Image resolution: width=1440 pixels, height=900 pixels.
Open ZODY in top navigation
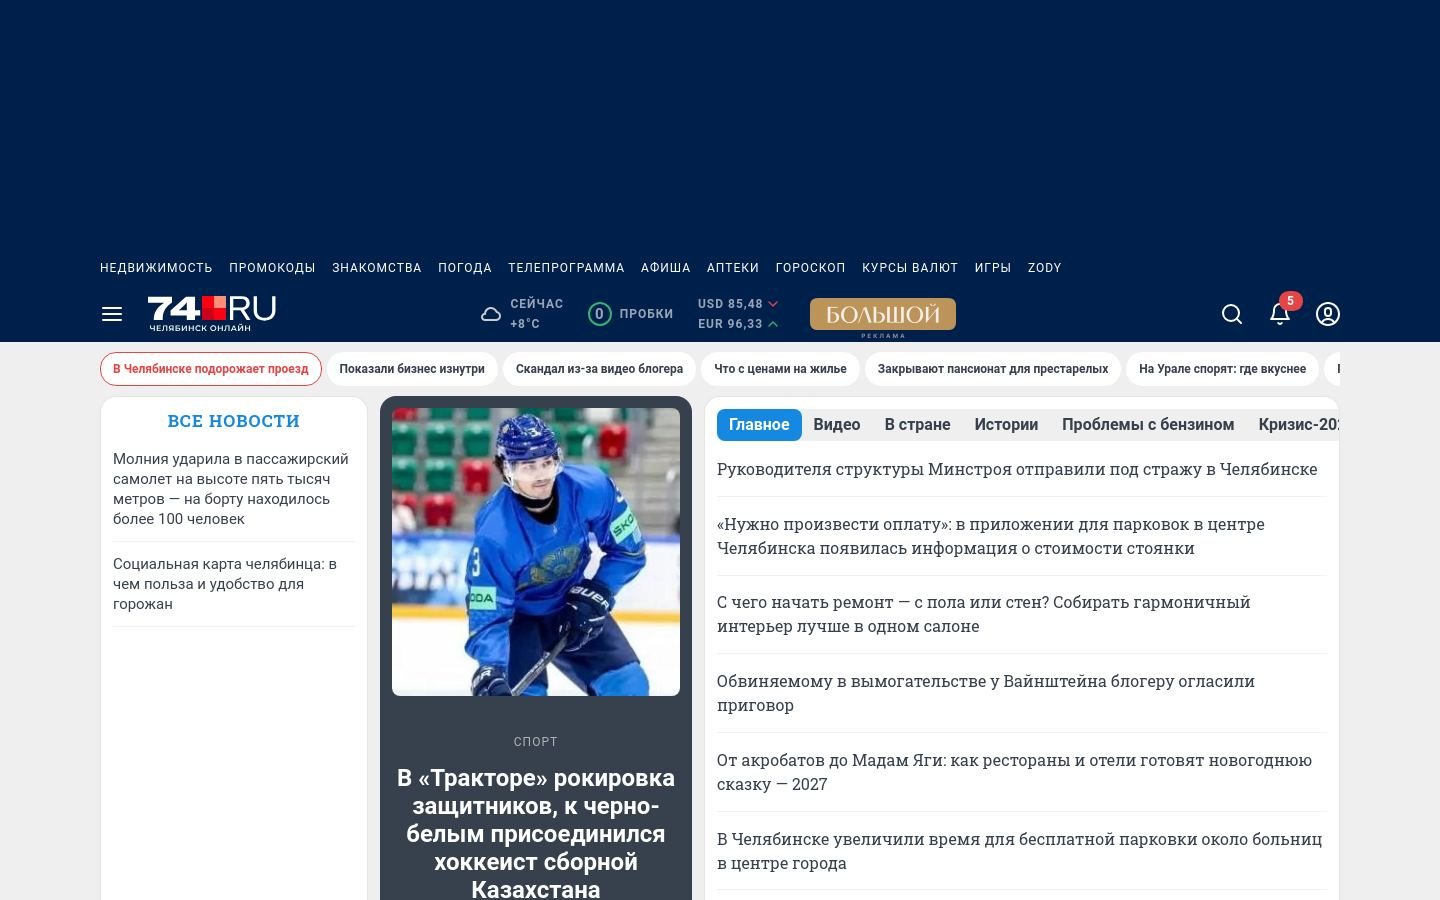pyautogui.click(x=1045, y=268)
